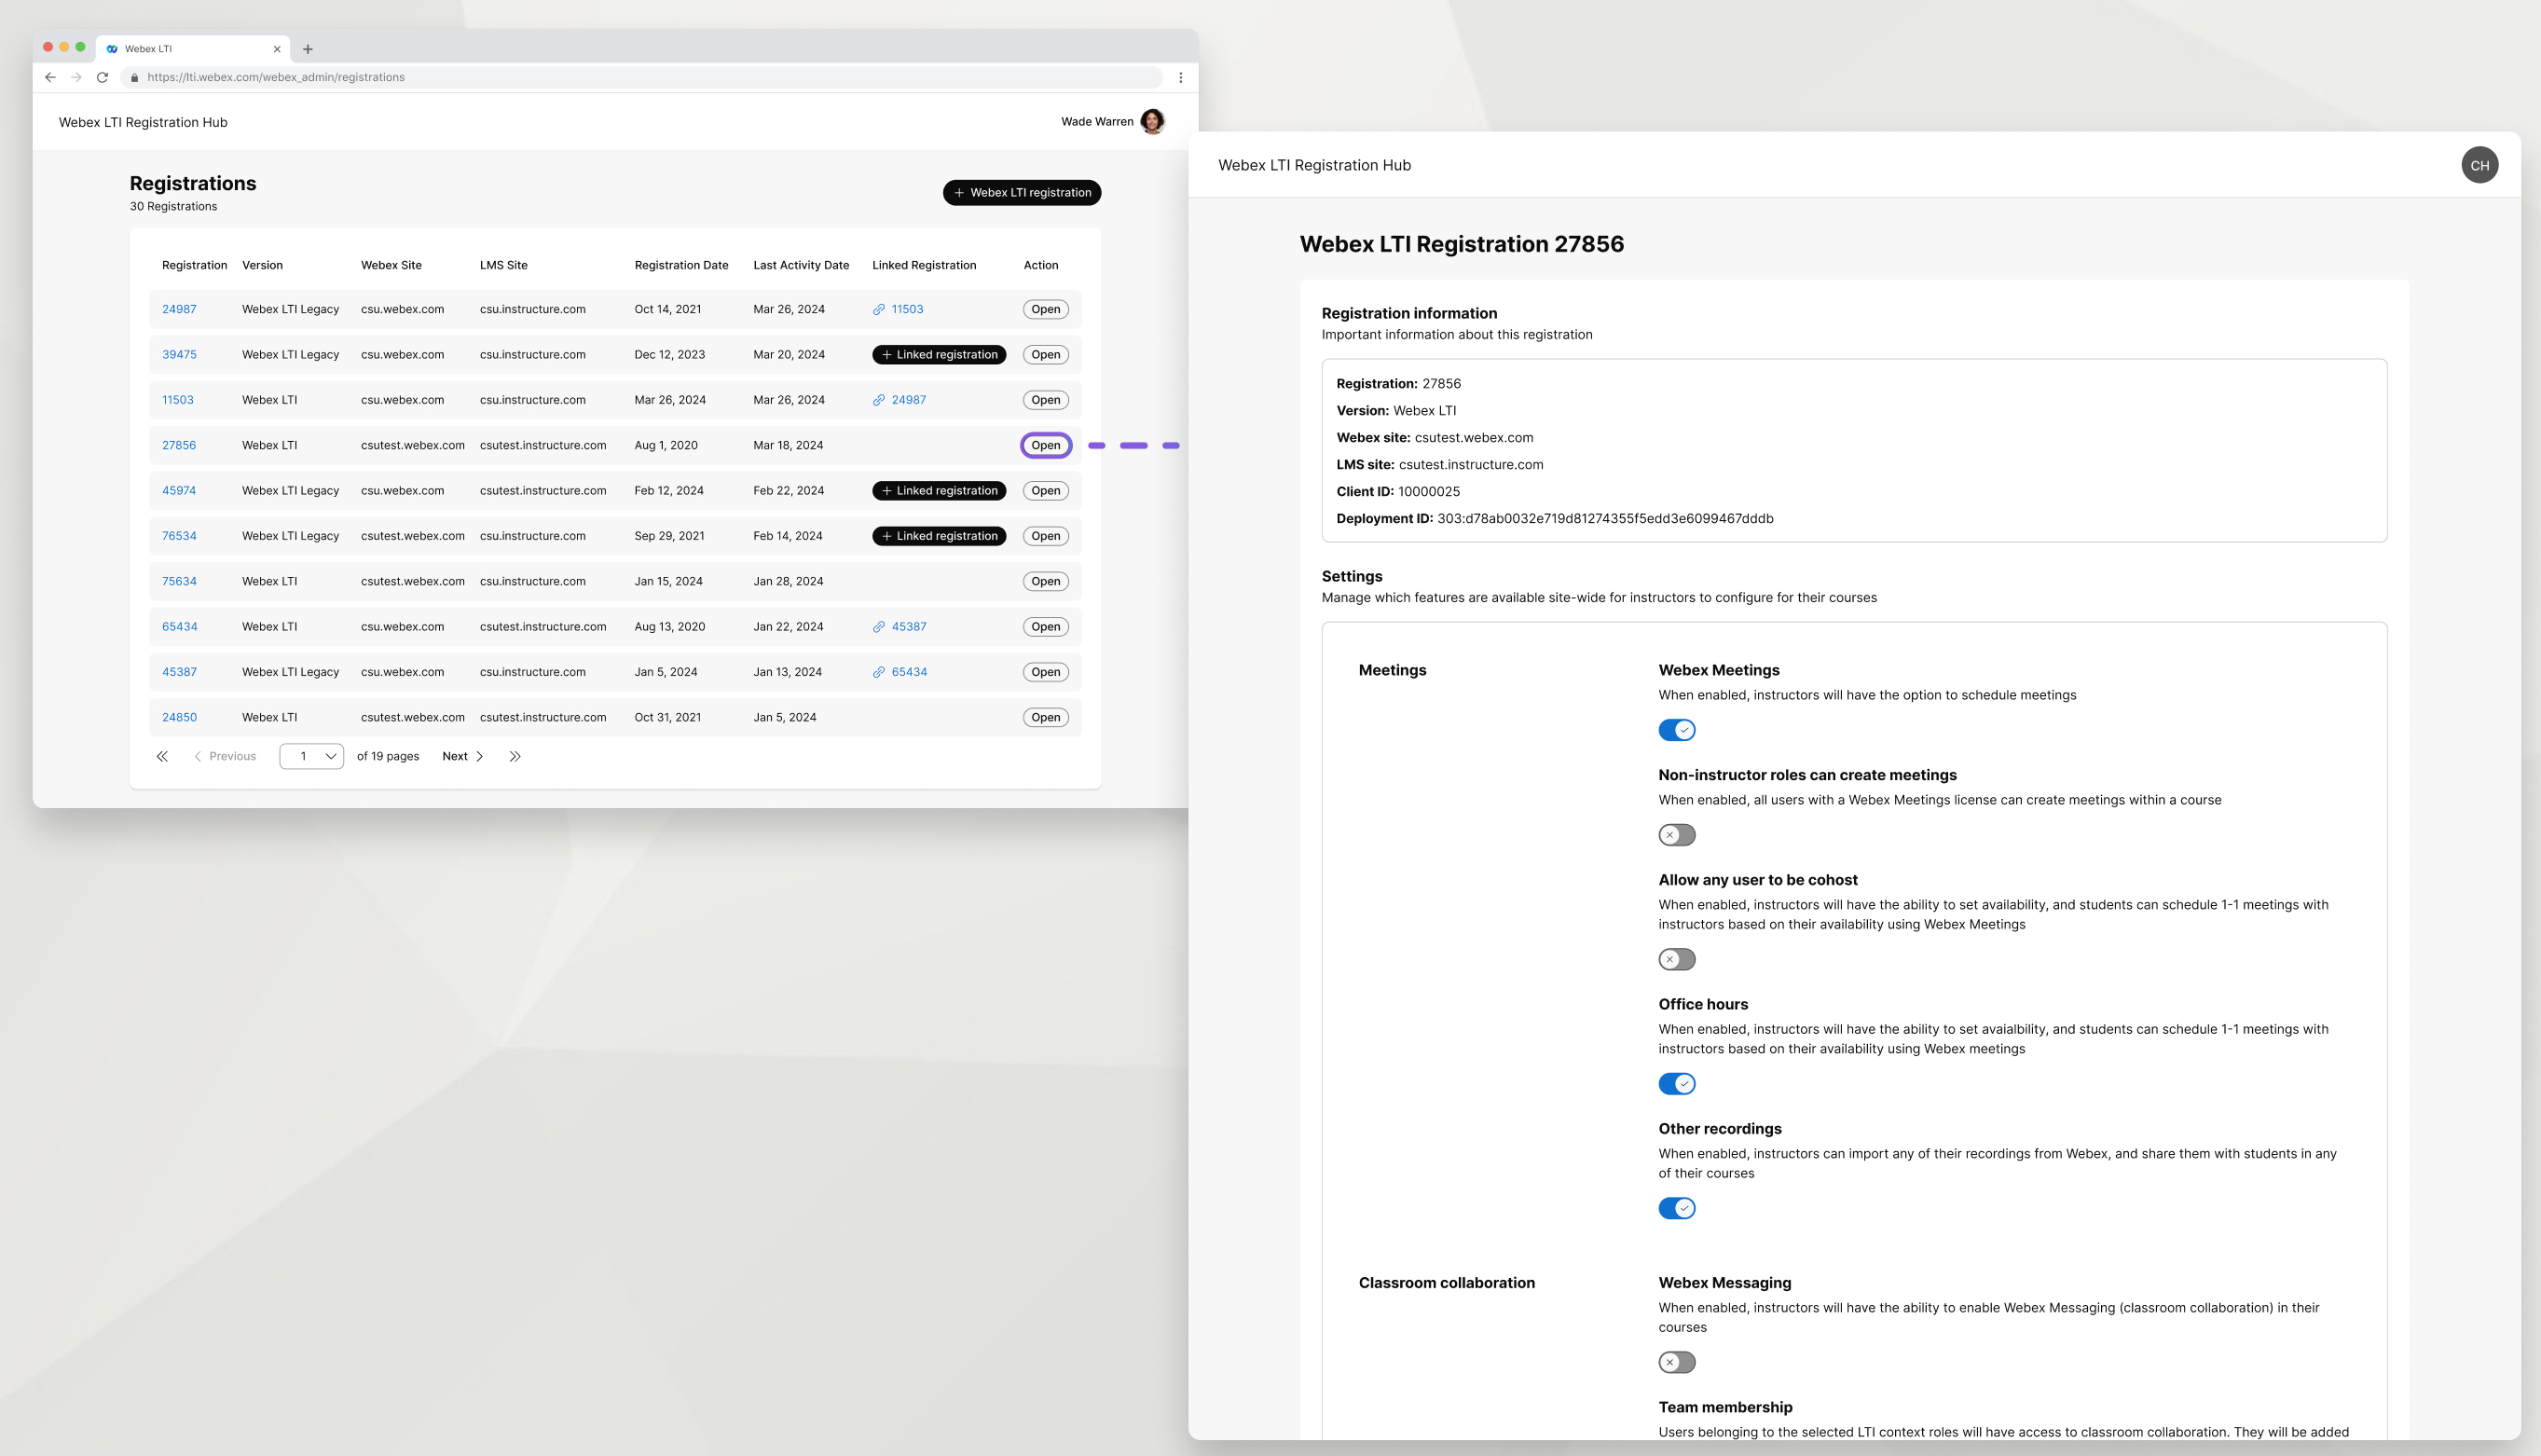This screenshot has width=2541, height=1456.
Task: Click the lock icon in address bar
Action: (134, 77)
